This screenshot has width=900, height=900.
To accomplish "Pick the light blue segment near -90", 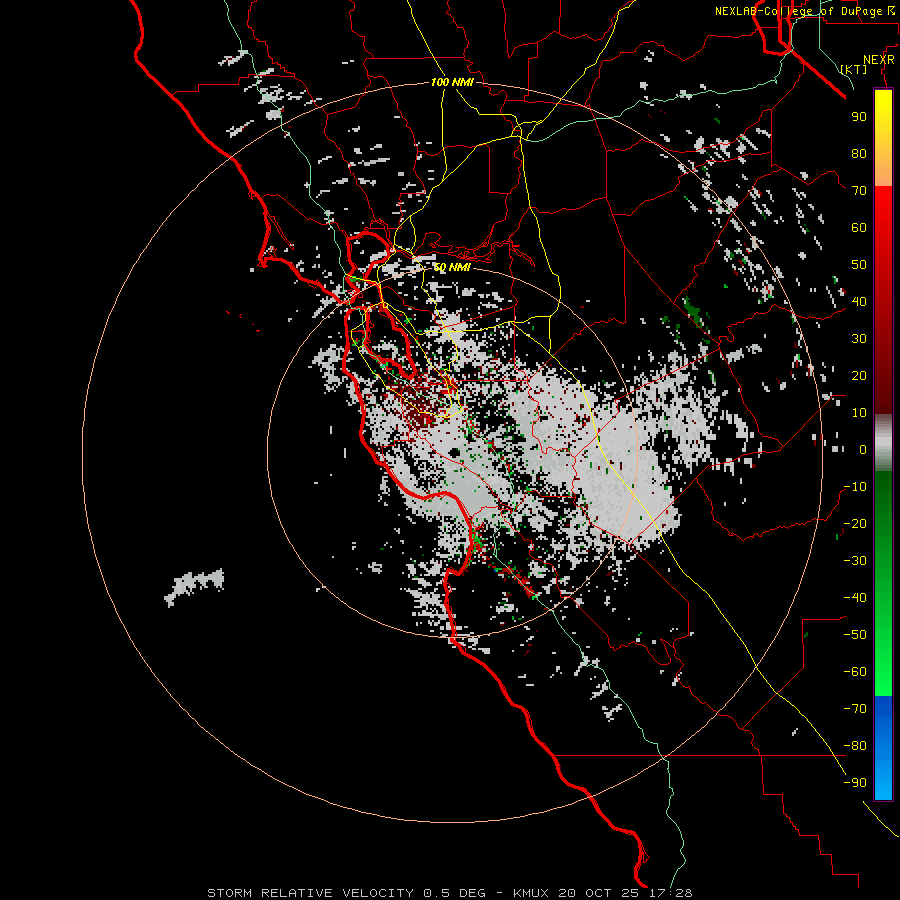I will pos(883,781).
